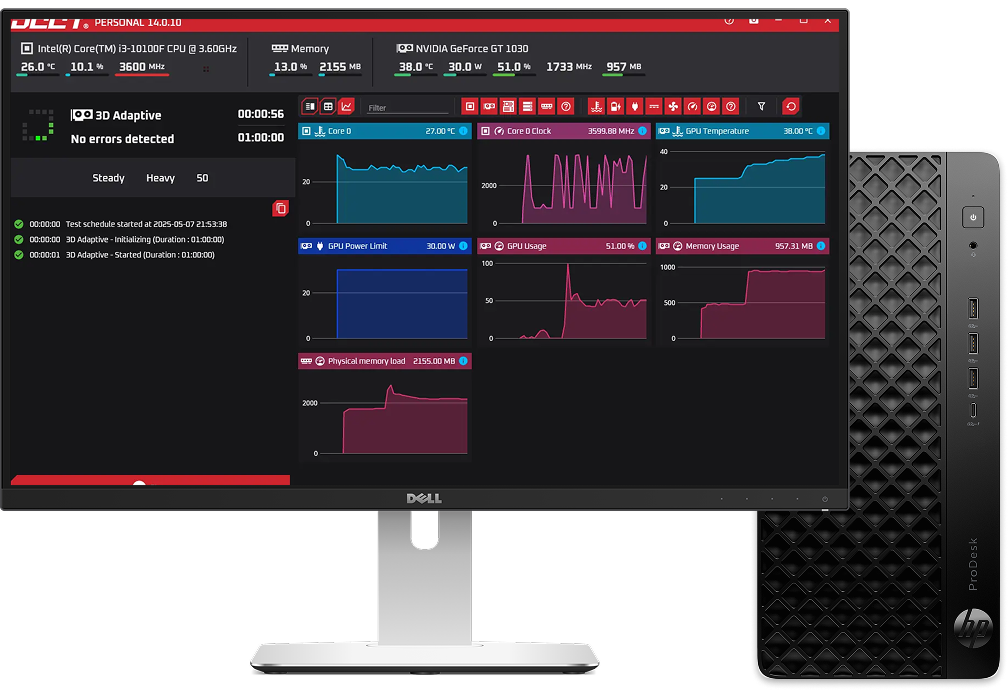Click the CPU frequency 3600 MHz value

tap(142, 67)
